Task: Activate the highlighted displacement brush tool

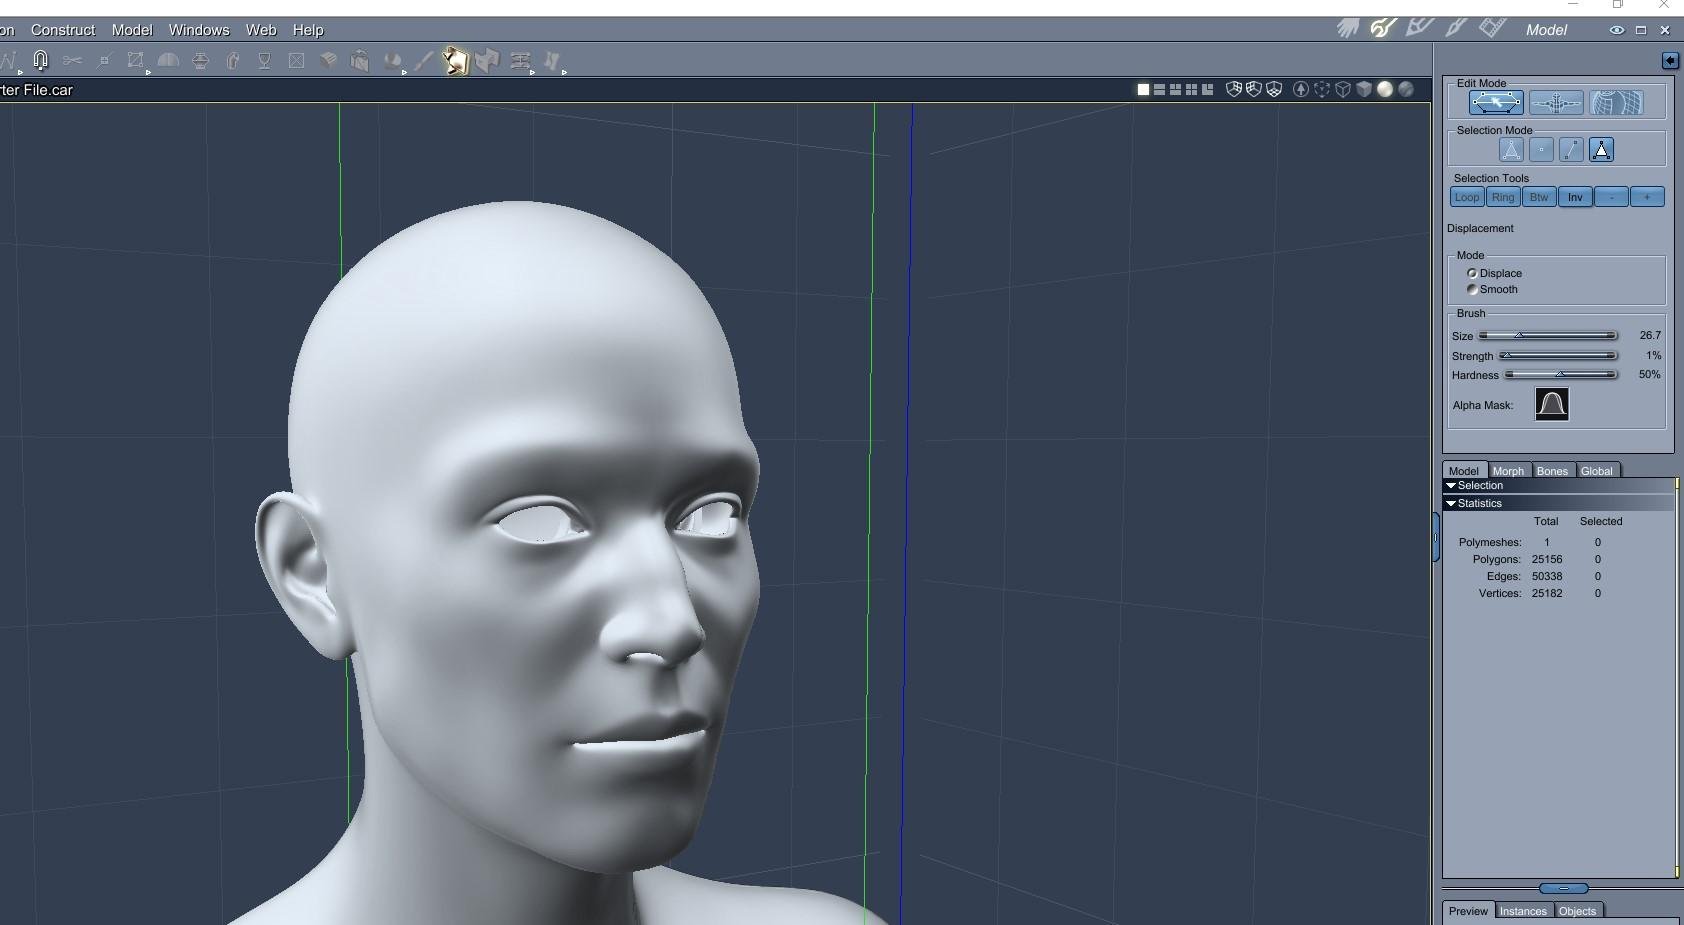Action: (455, 61)
